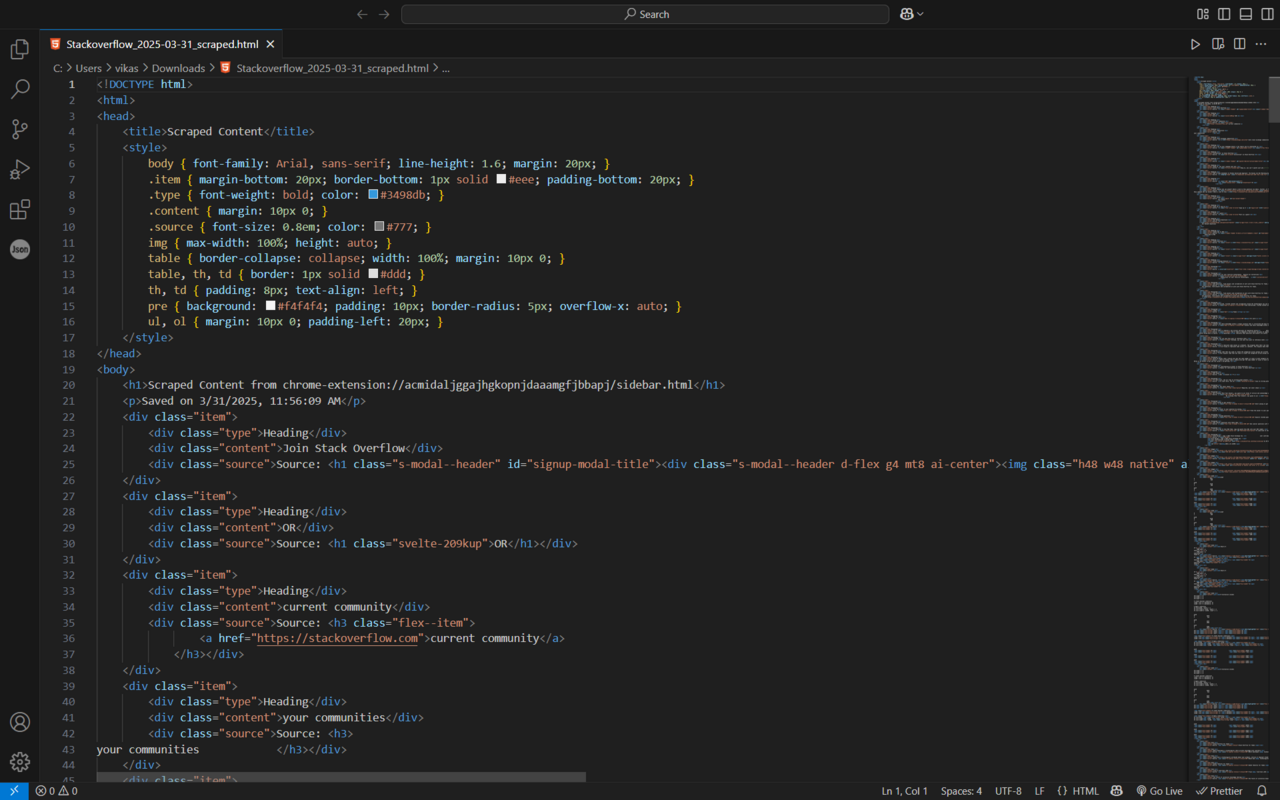Screen dimensions: 1280x800
Task: Open notifications with the bell icon
Action: [1262, 791]
